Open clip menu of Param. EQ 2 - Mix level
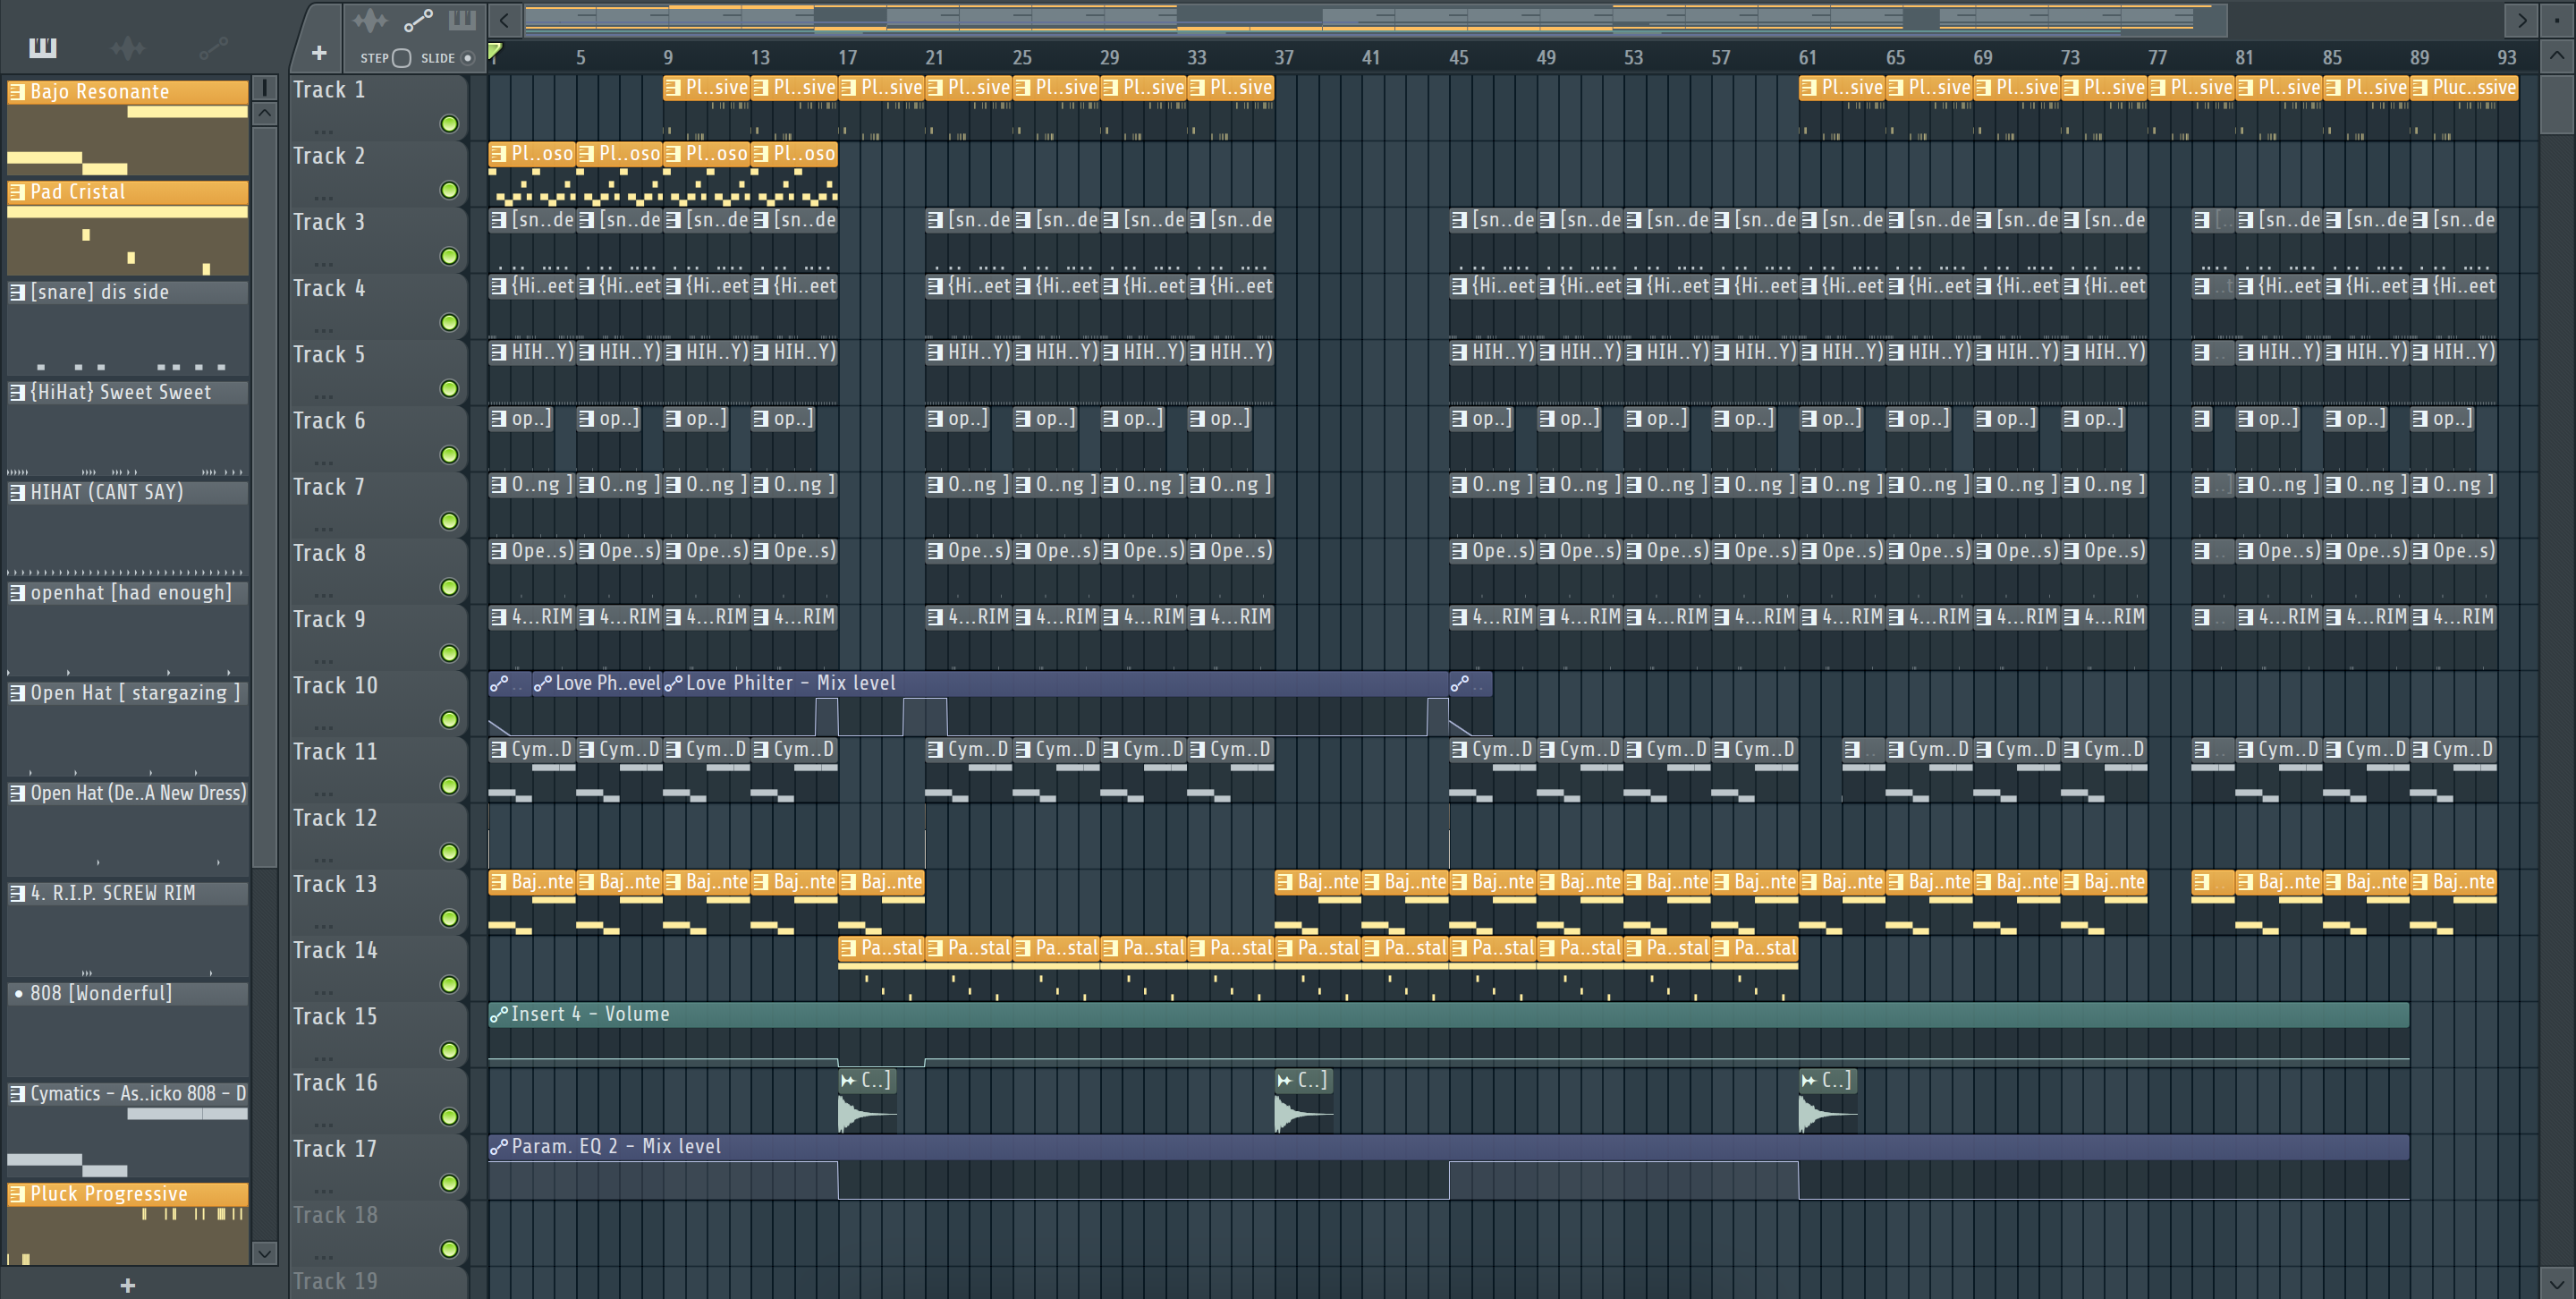 [498, 1147]
